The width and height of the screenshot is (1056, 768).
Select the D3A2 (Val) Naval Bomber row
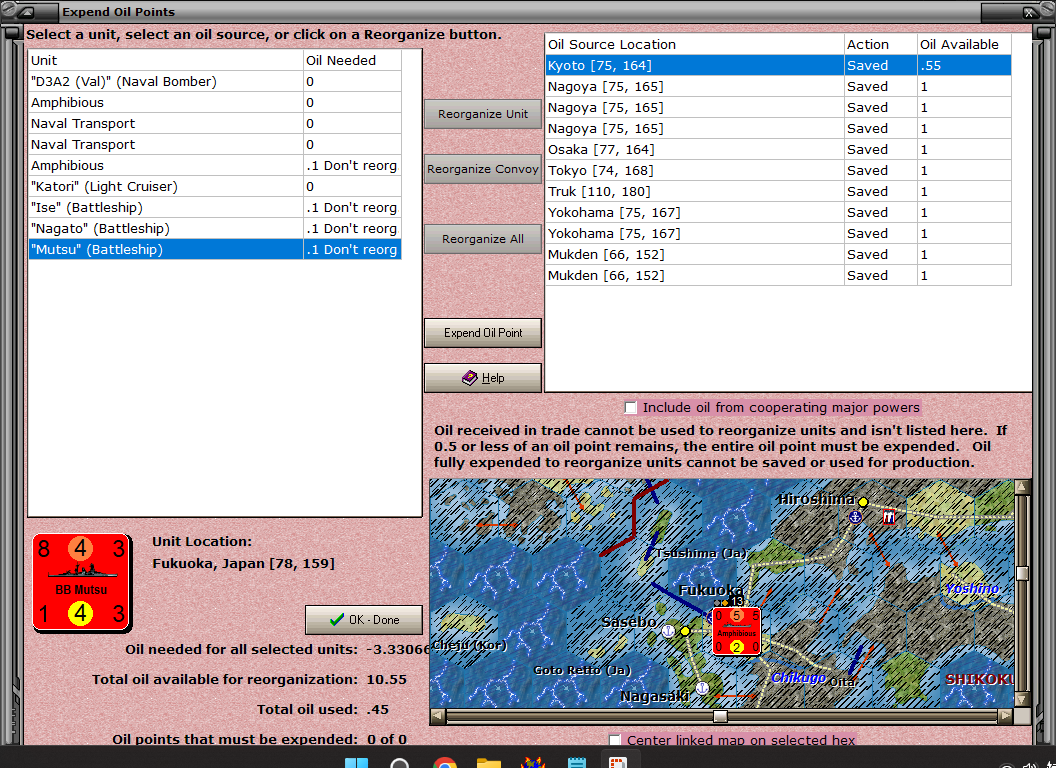point(215,82)
